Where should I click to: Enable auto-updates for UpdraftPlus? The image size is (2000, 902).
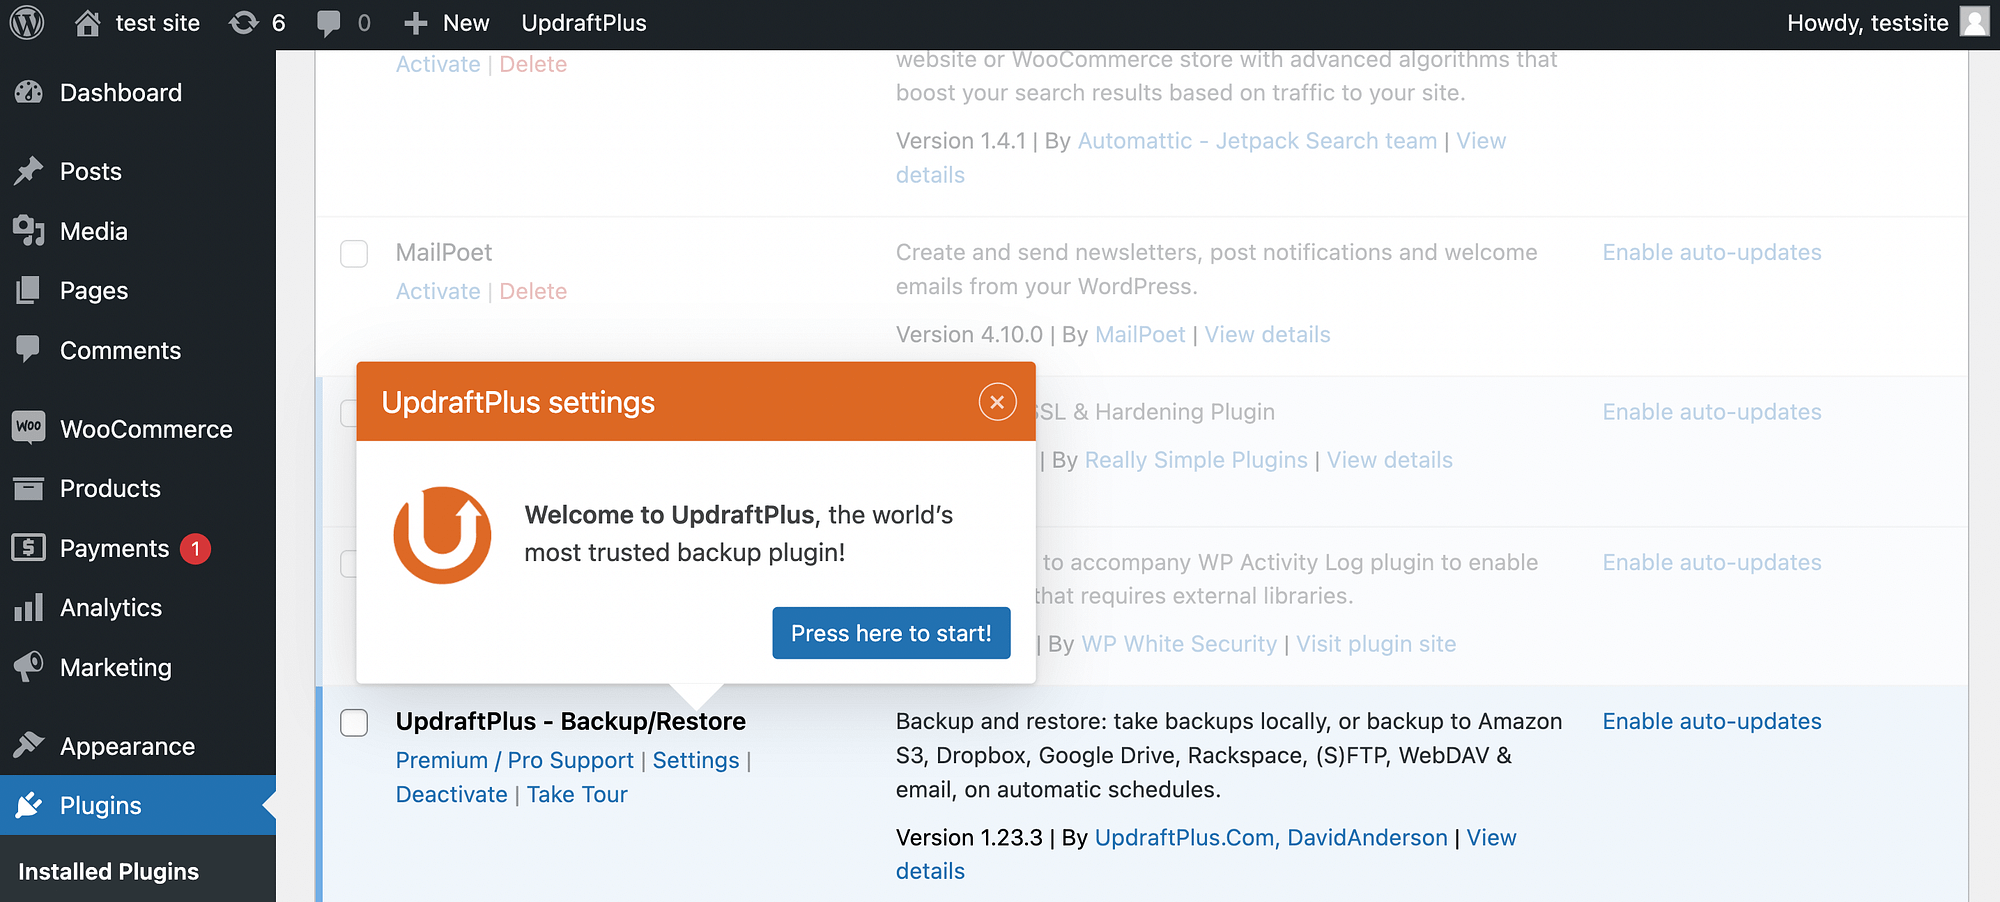pyautogui.click(x=1711, y=720)
